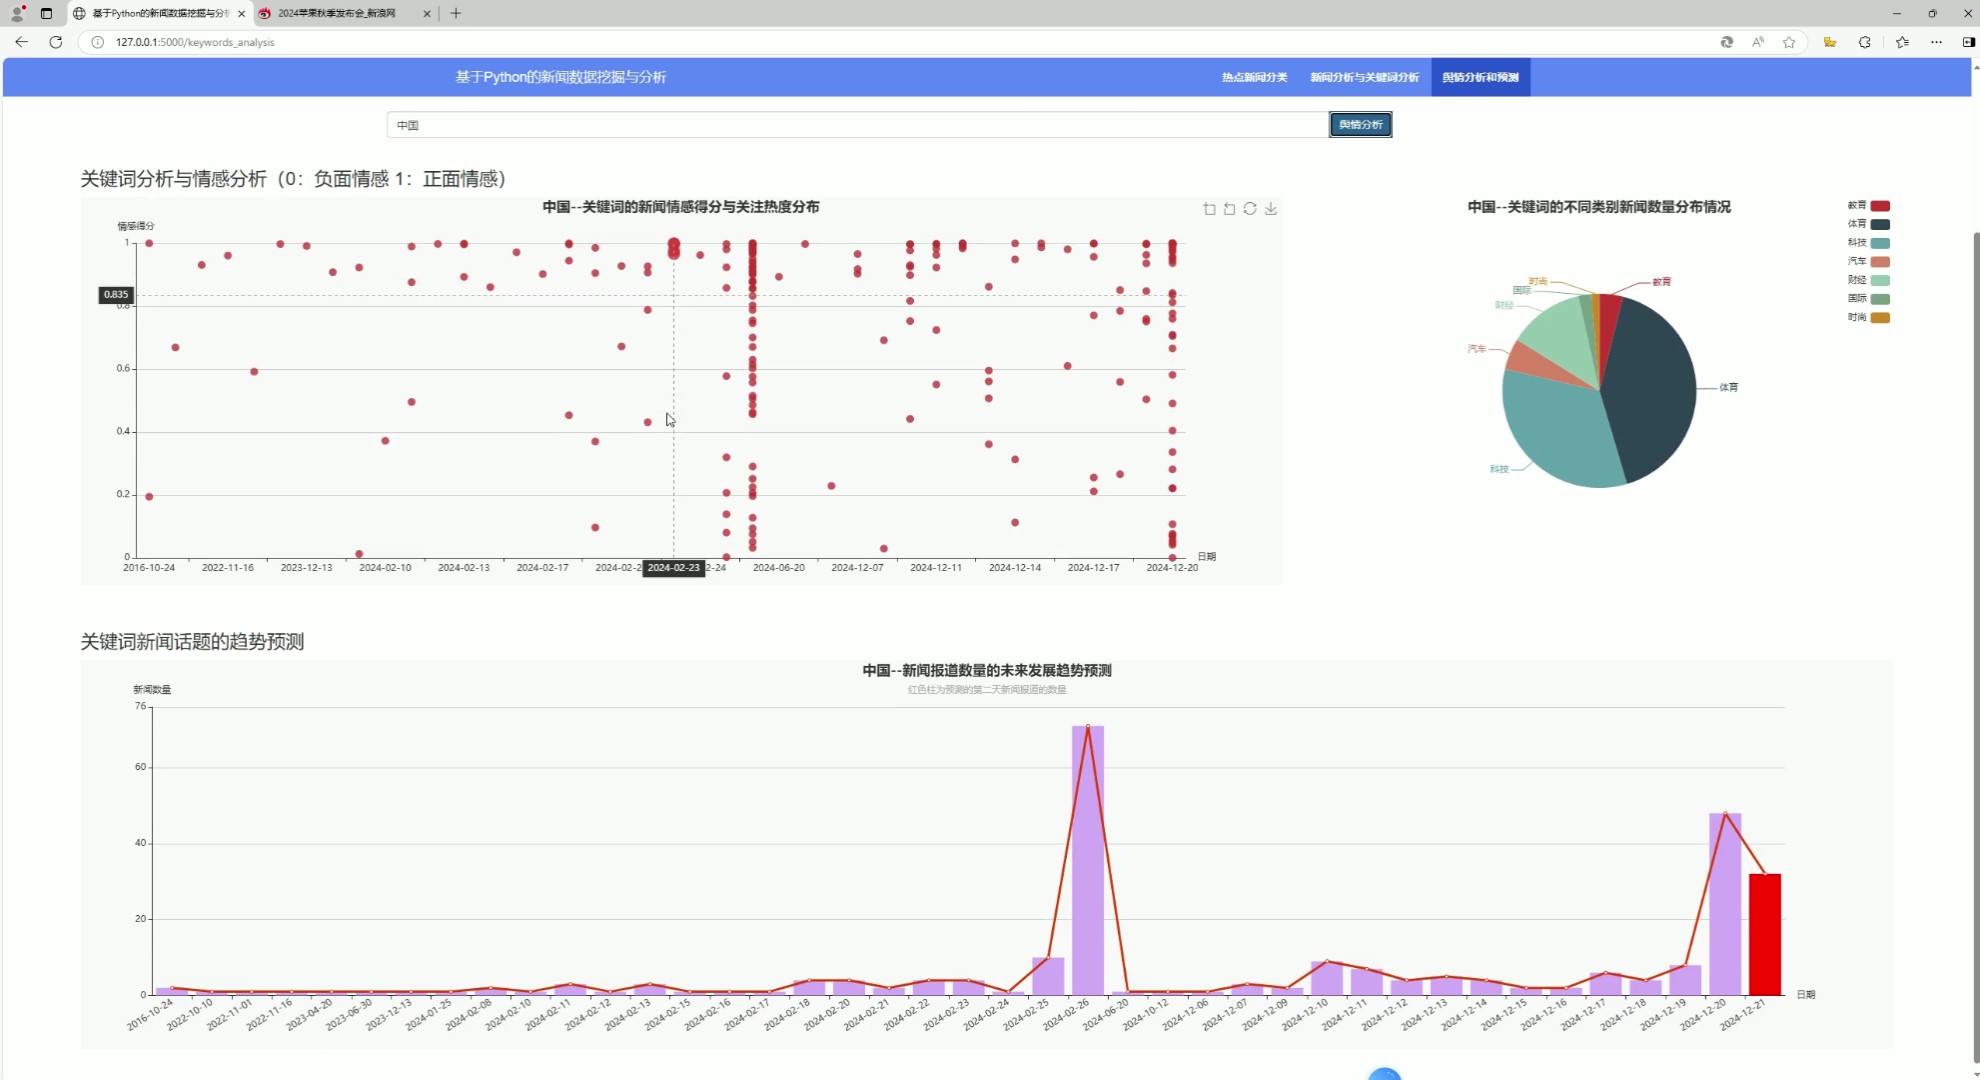Image resolution: width=1980 pixels, height=1080 pixels.
Task: Open browser extensions puzzle icon
Action: tap(1865, 42)
